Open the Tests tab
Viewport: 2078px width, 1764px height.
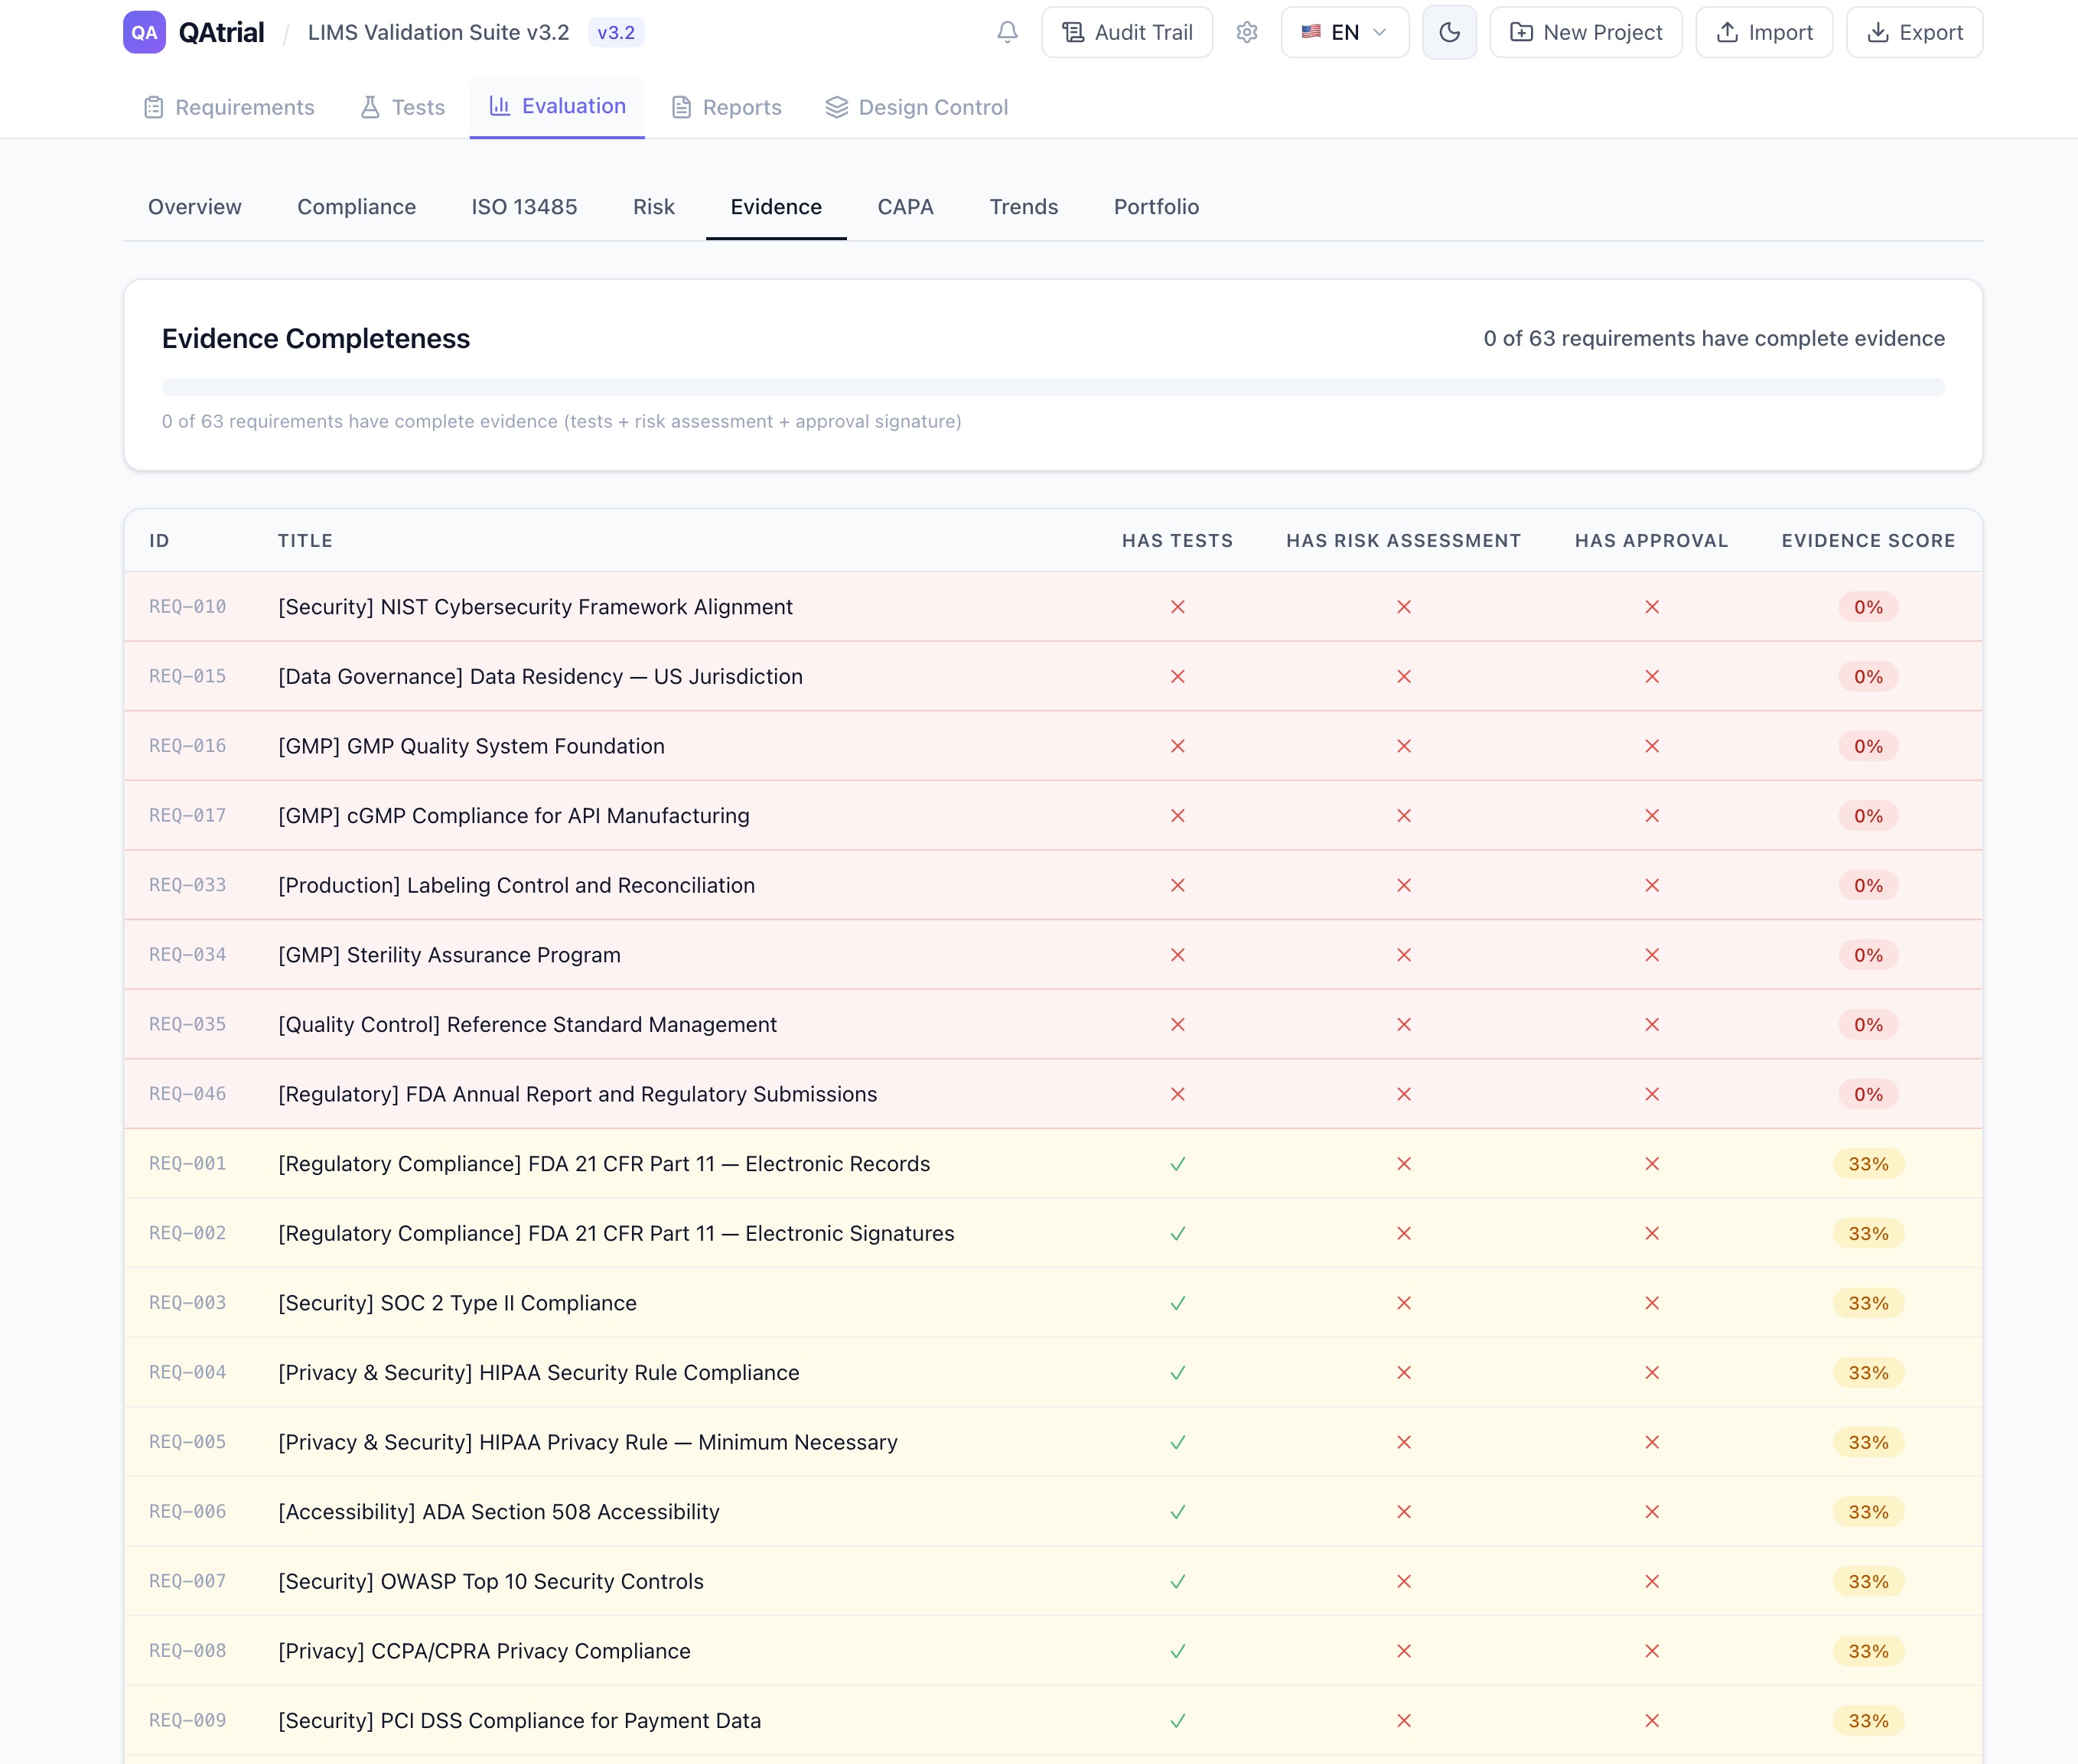402,107
